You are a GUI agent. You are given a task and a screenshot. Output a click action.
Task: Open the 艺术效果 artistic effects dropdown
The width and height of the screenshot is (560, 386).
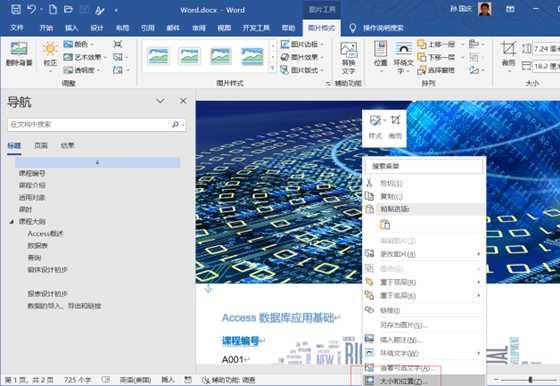(85, 57)
